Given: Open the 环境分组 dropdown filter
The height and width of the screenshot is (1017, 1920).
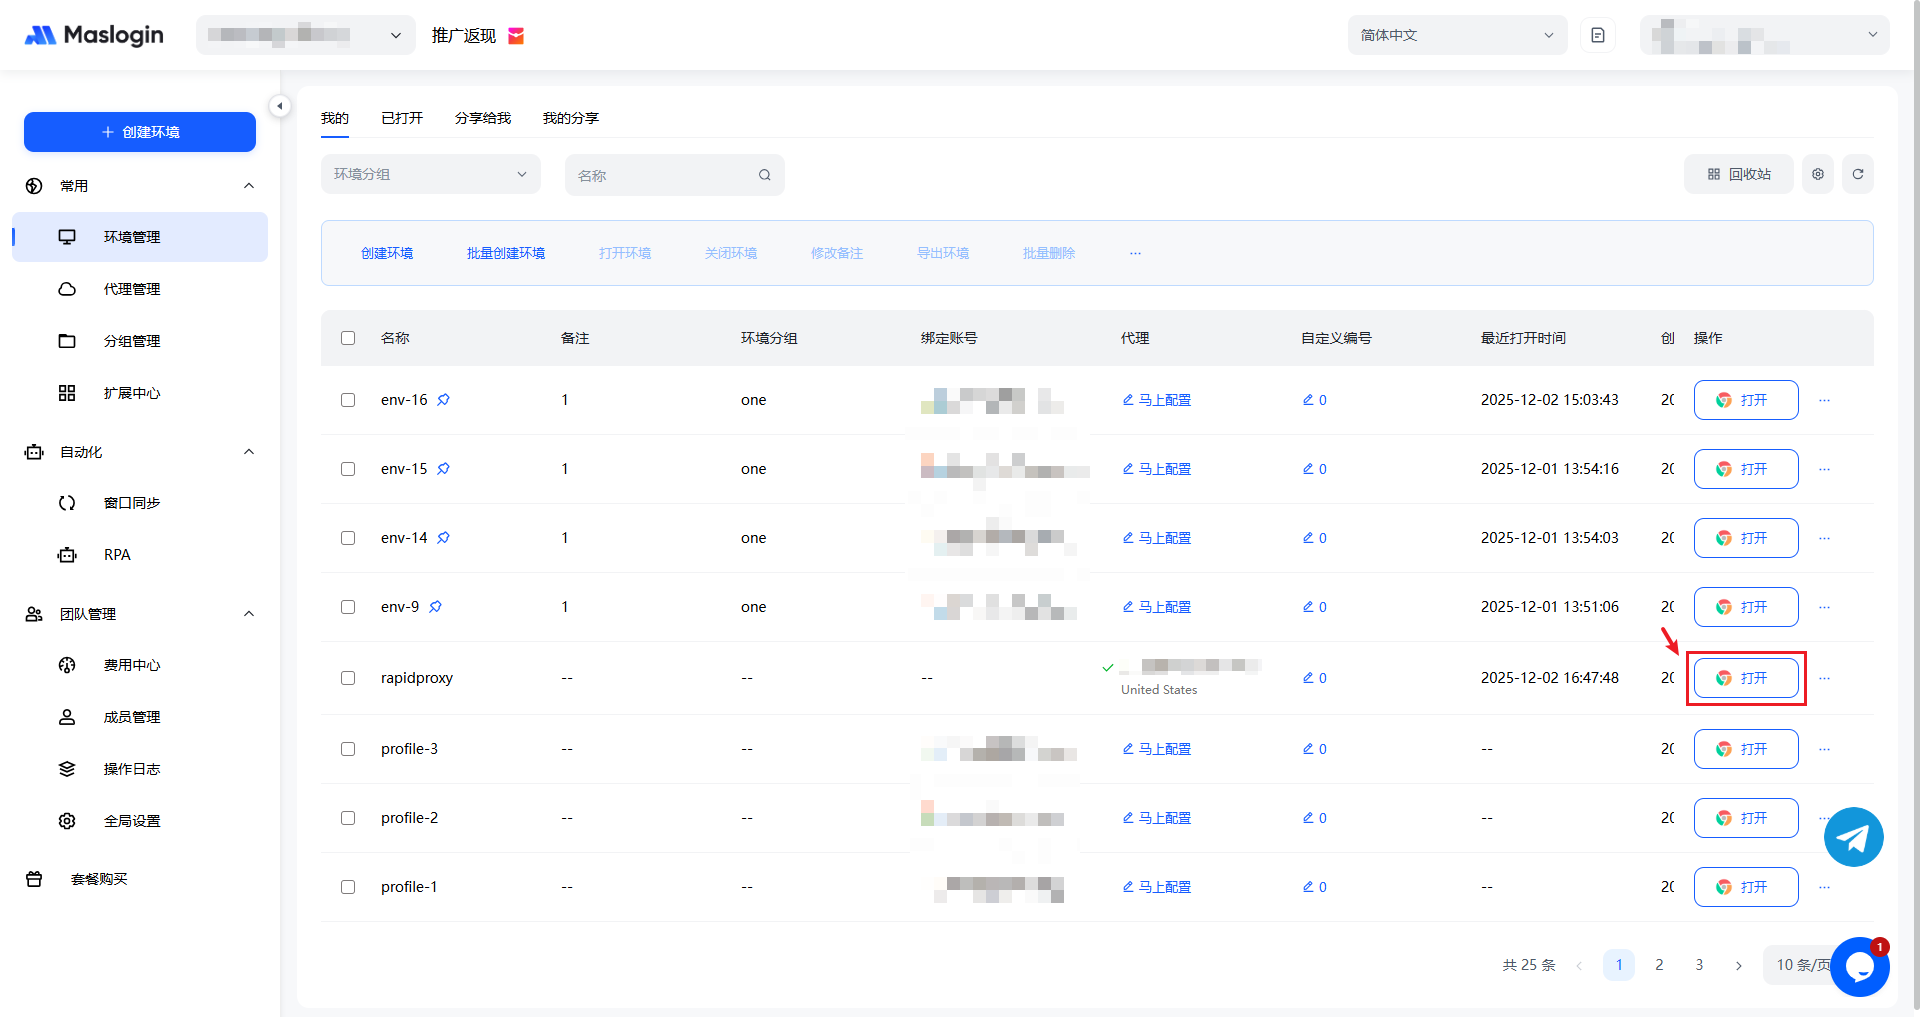Looking at the screenshot, I should point(430,174).
